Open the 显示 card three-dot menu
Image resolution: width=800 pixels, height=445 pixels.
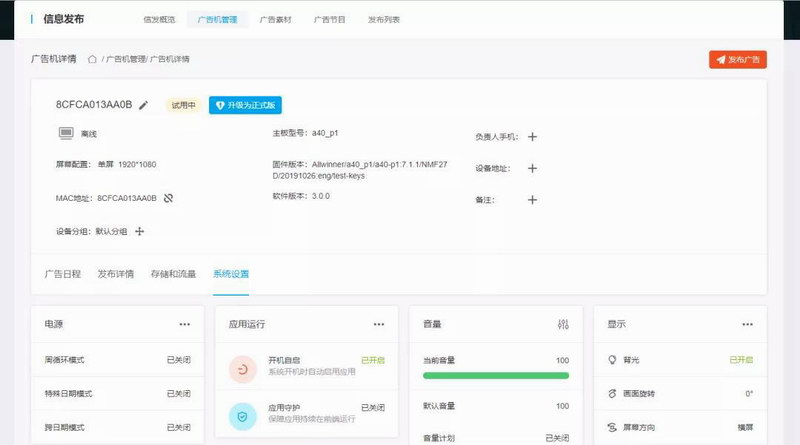click(746, 324)
